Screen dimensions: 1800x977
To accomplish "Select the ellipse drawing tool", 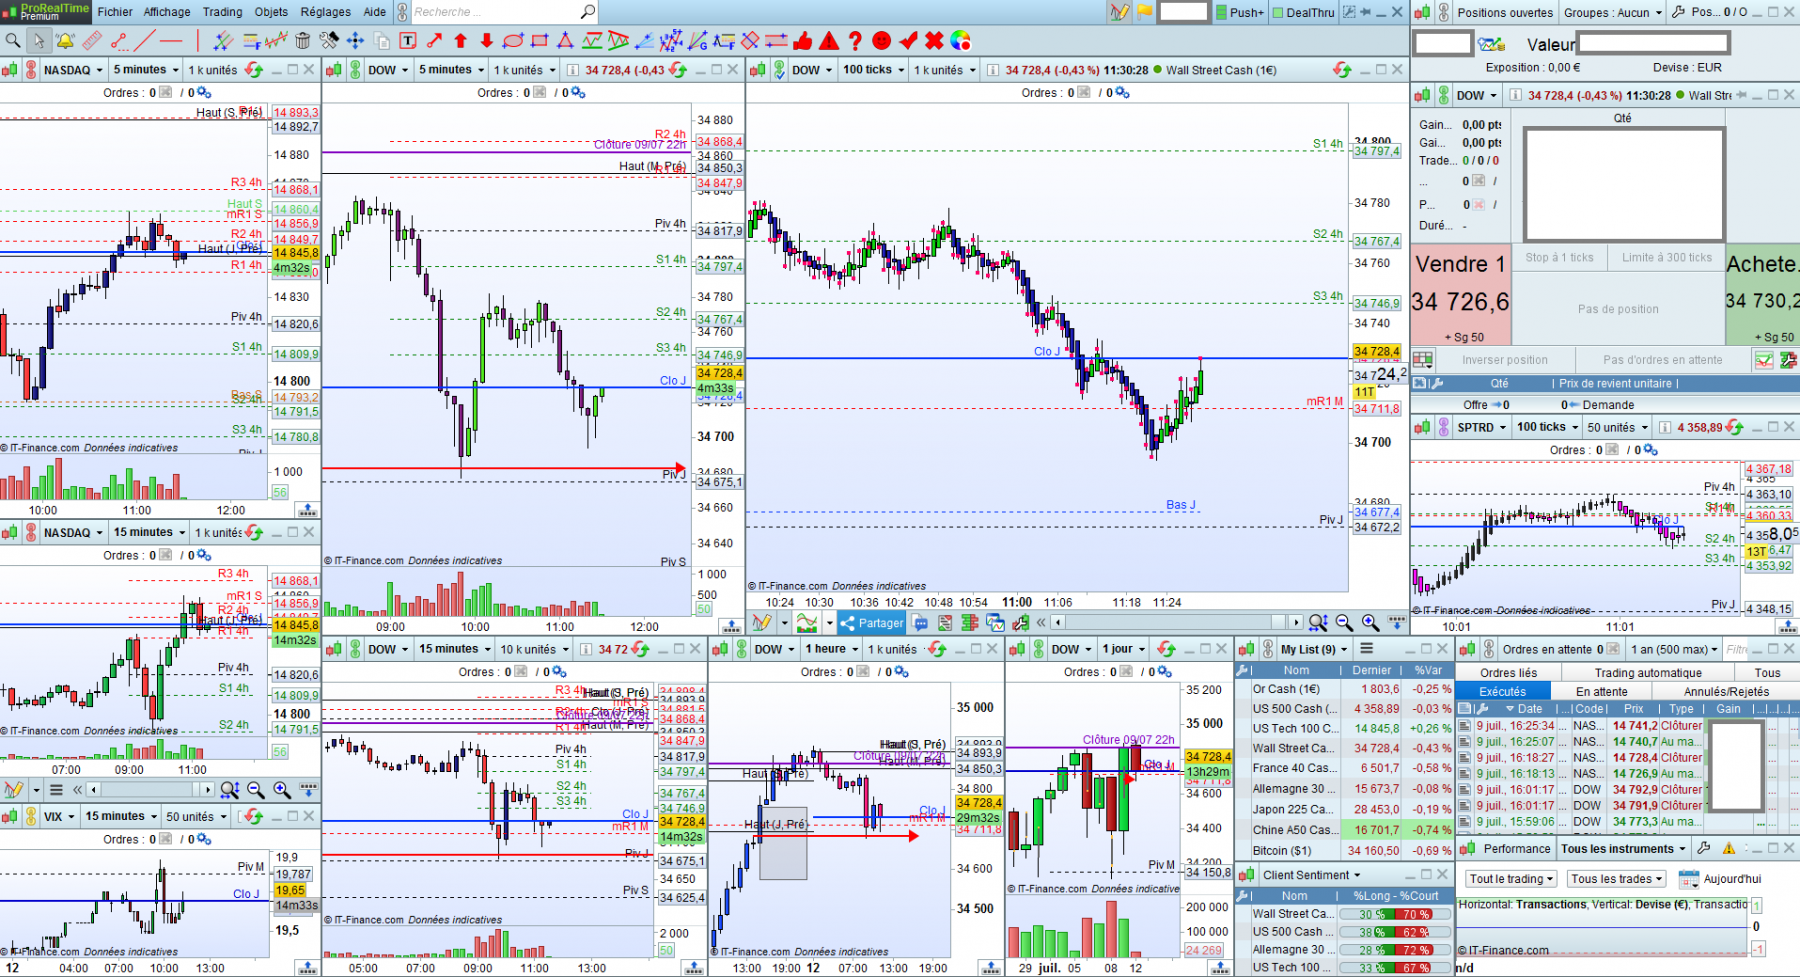I will (x=513, y=41).
